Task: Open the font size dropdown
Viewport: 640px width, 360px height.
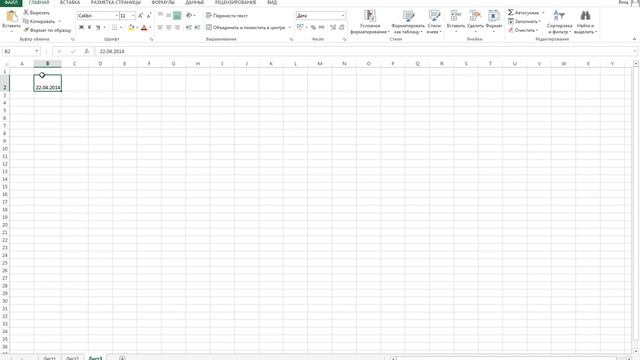Action: [x=133, y=16]
